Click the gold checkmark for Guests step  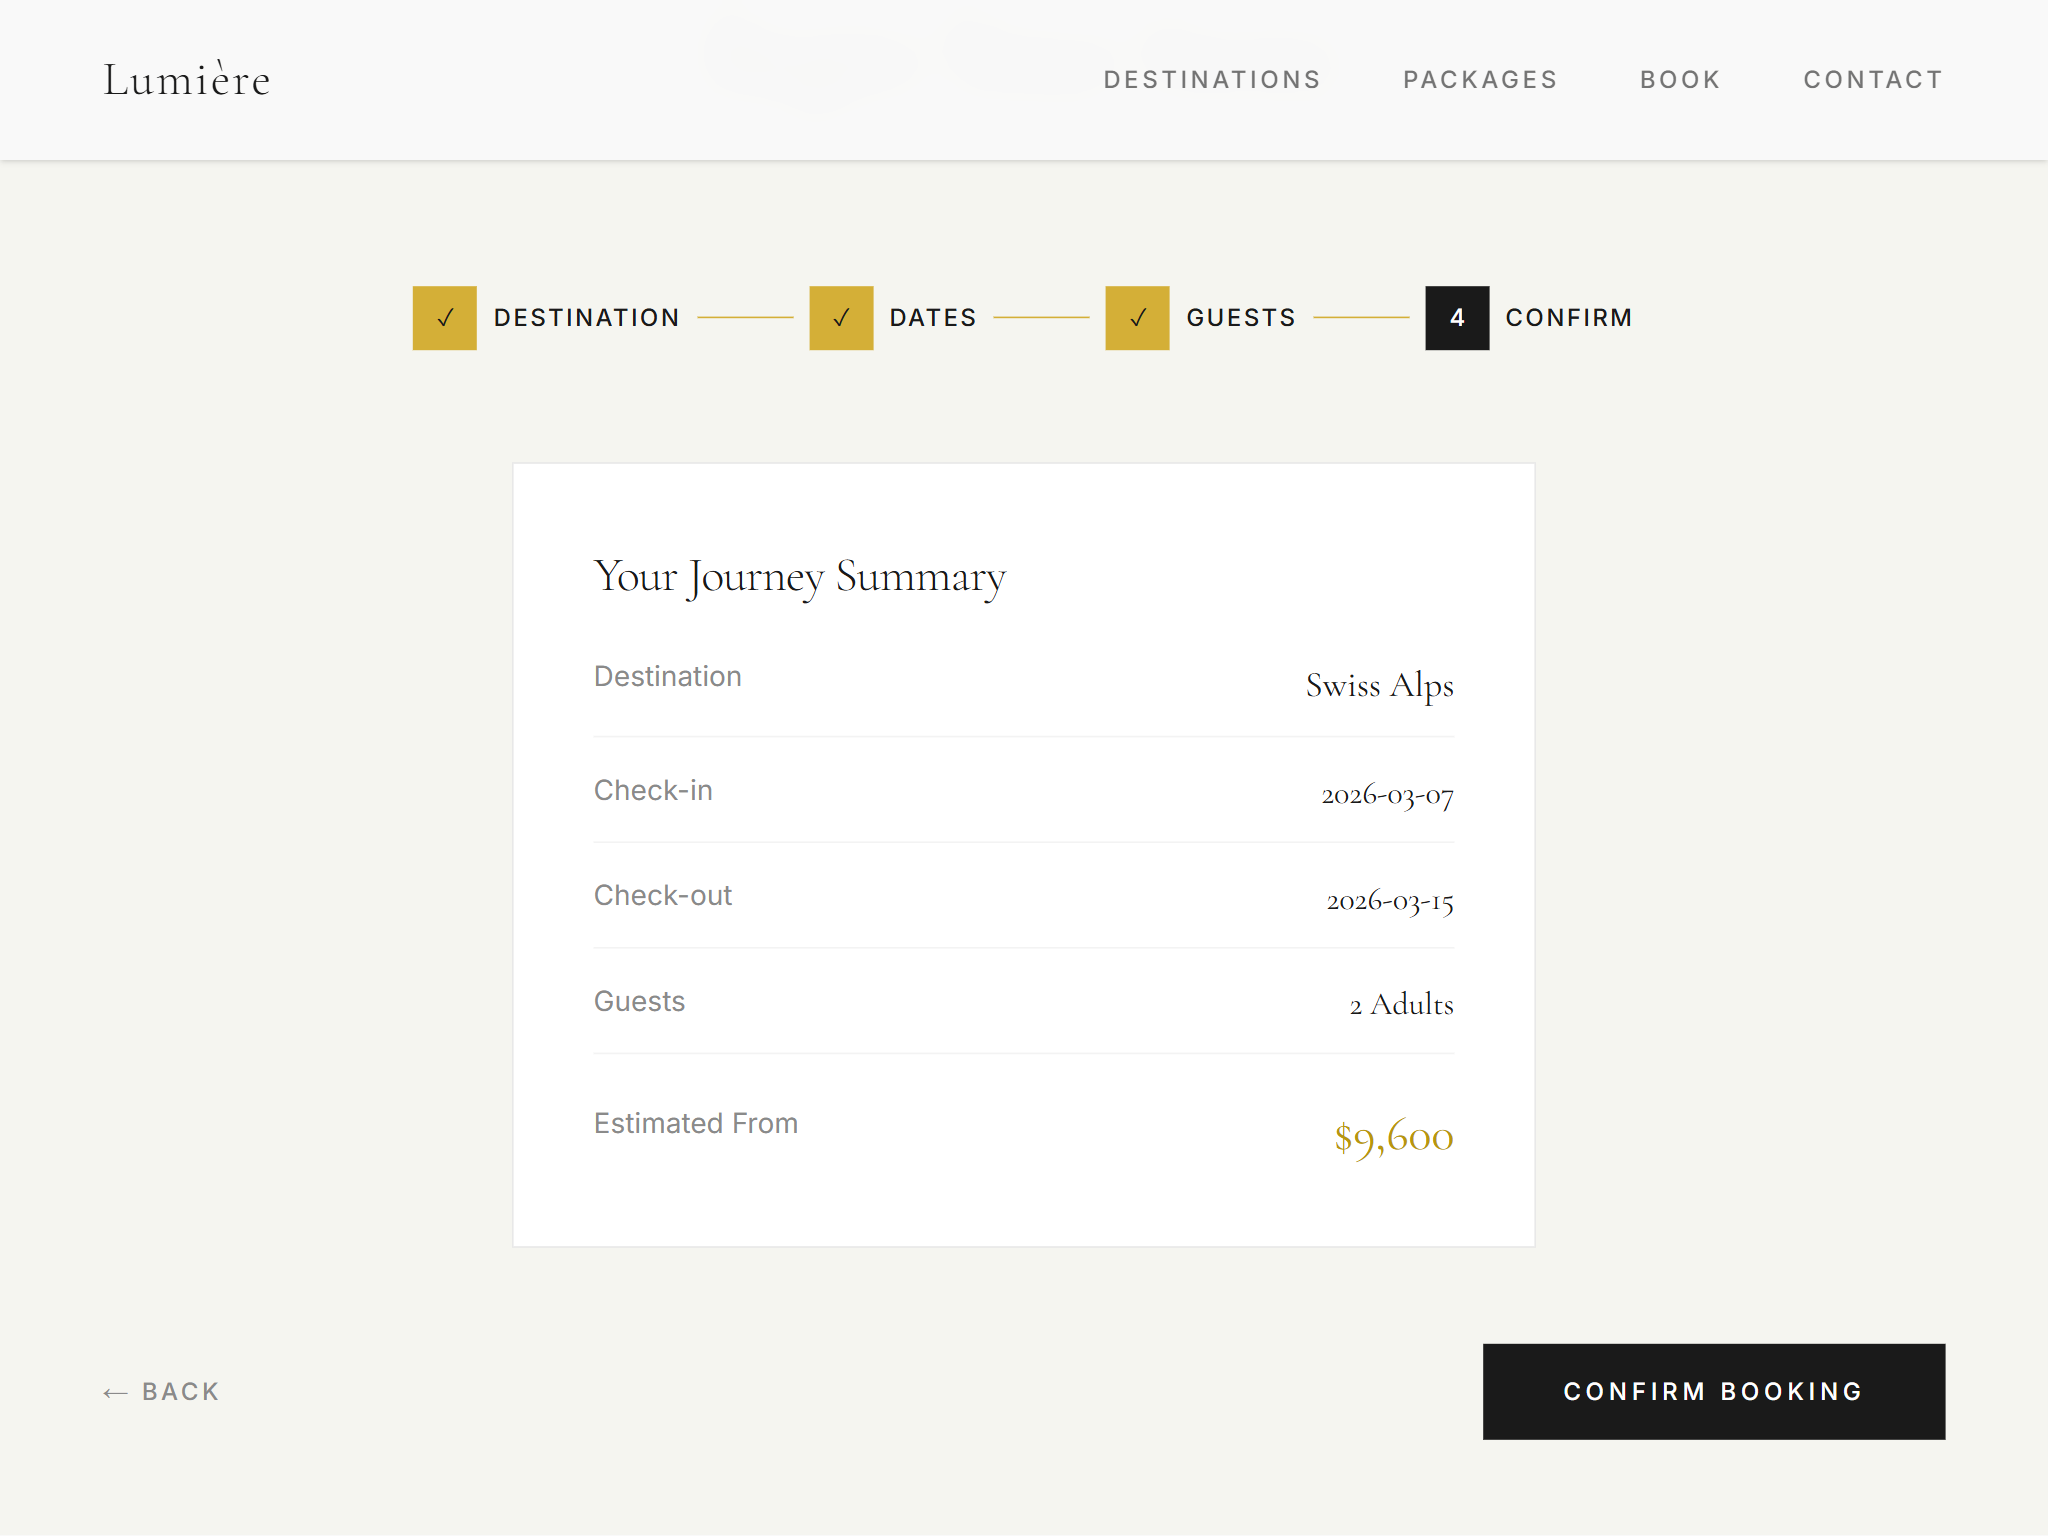1137,318
